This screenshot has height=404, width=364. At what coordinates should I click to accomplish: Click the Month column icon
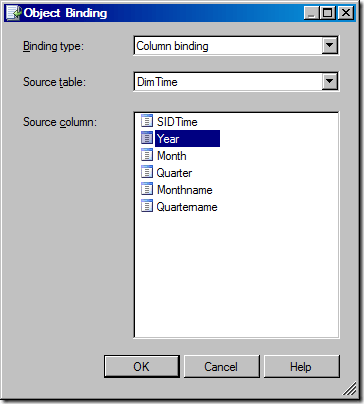[147, 155]
